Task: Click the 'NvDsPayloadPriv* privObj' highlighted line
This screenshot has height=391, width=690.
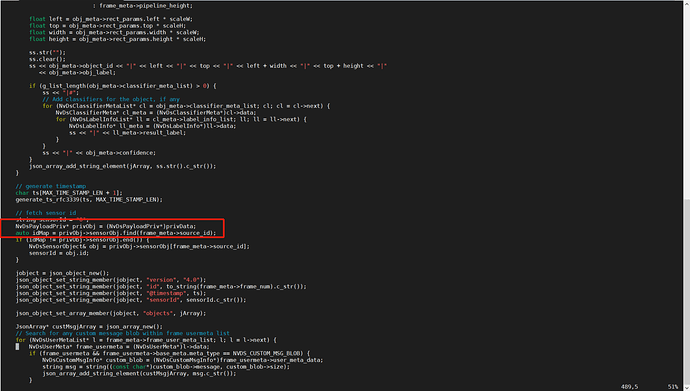Action: pyautogui.click(x=106, y=226)
